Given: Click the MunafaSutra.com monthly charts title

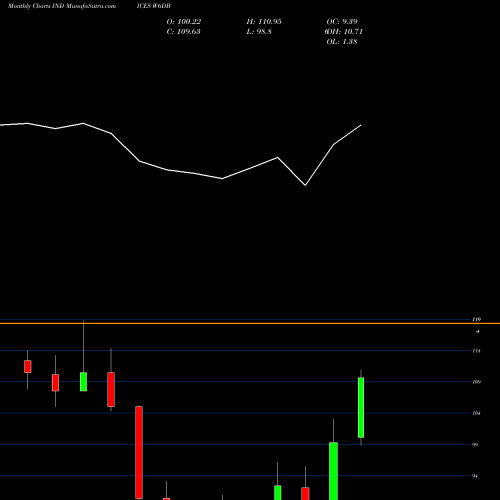Looking at the screenshot, I should [62, 6].
